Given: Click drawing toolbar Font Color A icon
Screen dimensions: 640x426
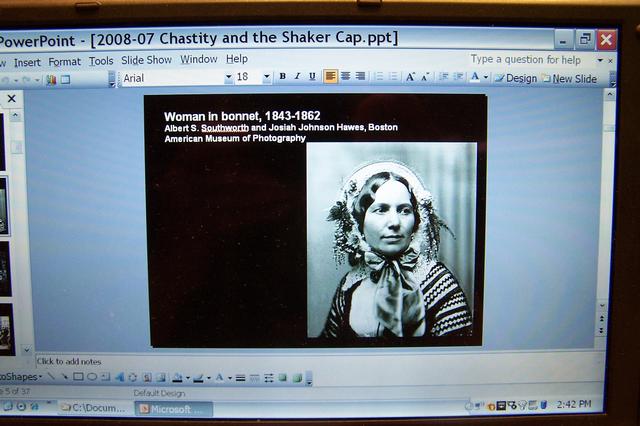Looking at the screenshot, I should pyautogui.click(x=220, y=378).
